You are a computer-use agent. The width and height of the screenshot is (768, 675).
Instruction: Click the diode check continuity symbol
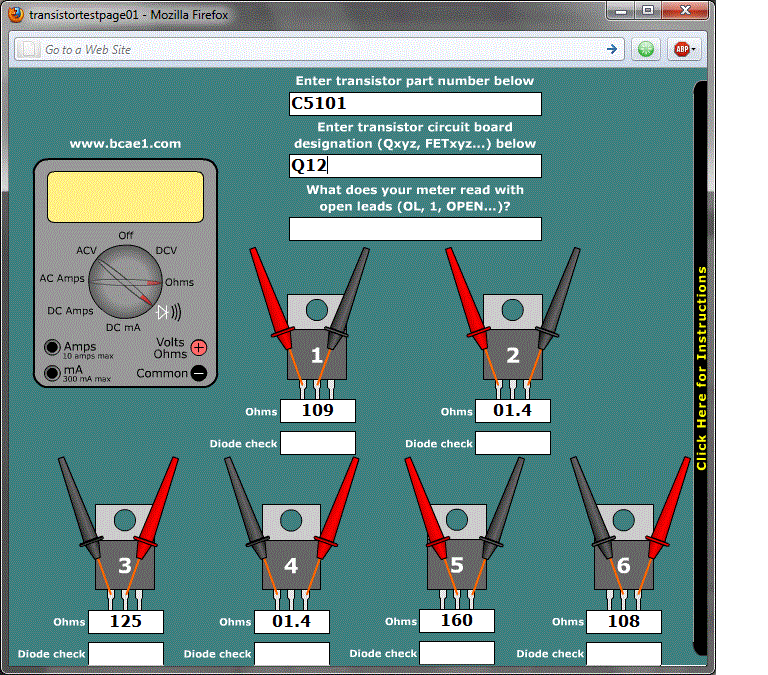tap(169, 312)
